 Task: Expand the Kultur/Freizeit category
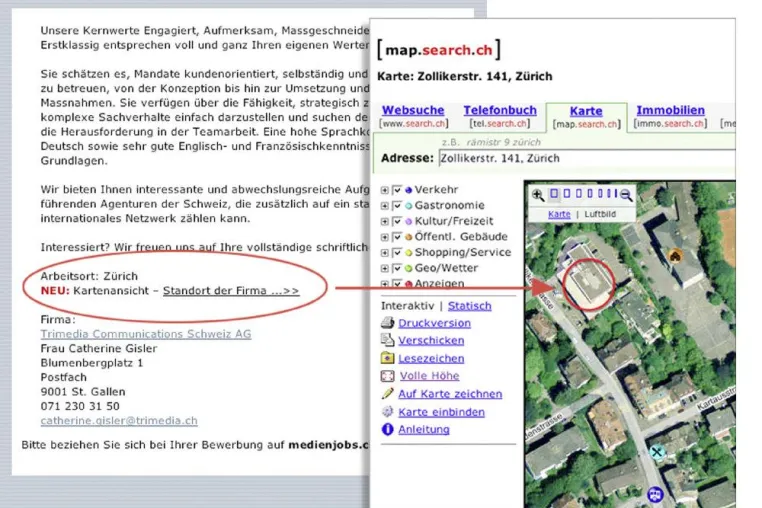385,221
